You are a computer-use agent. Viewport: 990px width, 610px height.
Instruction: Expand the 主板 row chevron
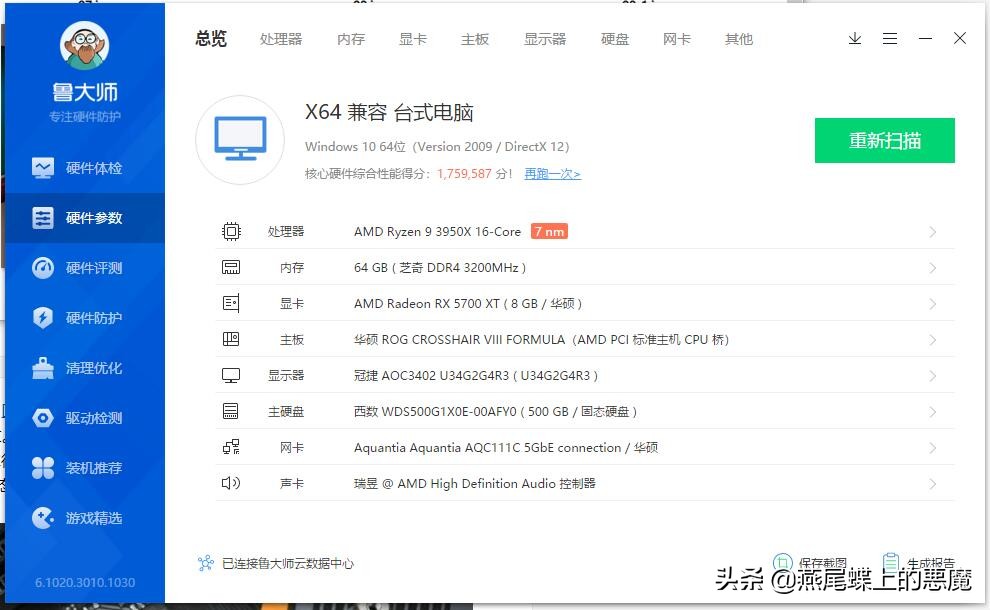[x=933, y=340]
